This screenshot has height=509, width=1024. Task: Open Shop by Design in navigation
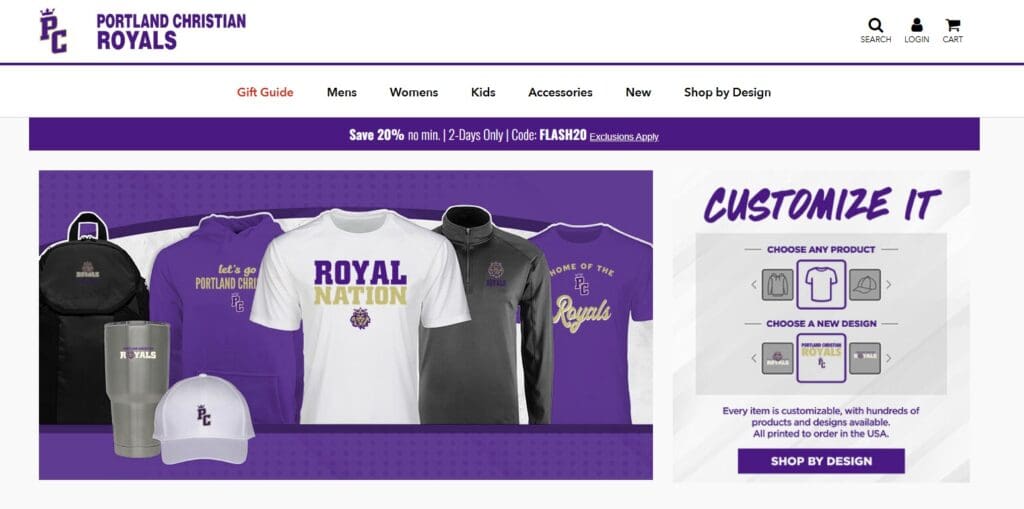(727, 92)
